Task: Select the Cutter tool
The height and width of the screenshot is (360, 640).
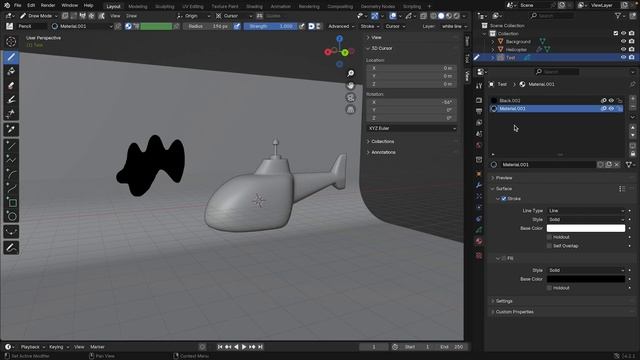Action: point(11,113)
